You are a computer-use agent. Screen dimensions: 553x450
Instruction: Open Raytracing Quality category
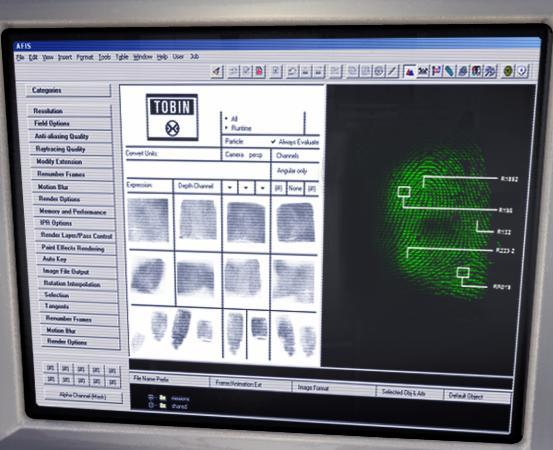point(72,149)
